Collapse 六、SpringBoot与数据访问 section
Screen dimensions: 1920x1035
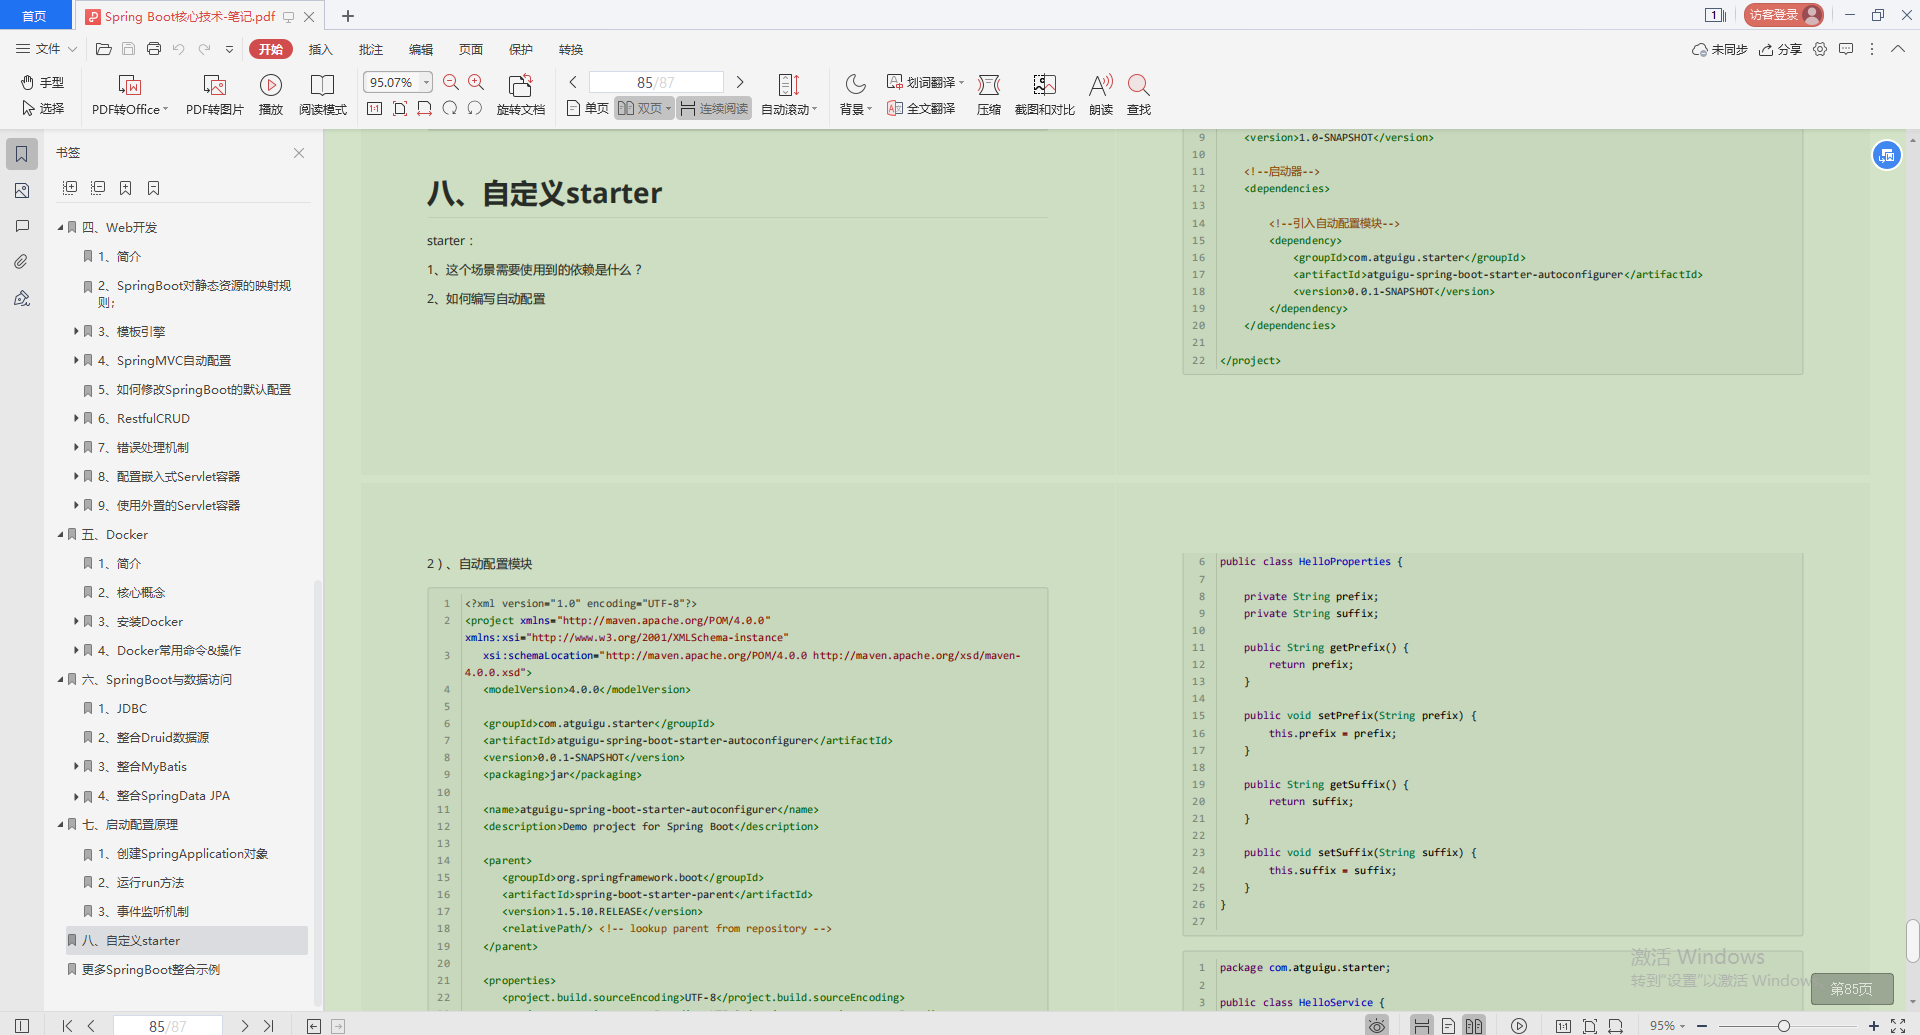(x=60, y=679)
